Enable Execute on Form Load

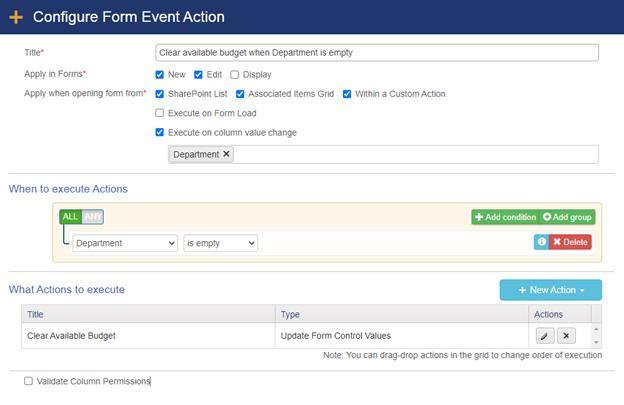tap(160, 113)
